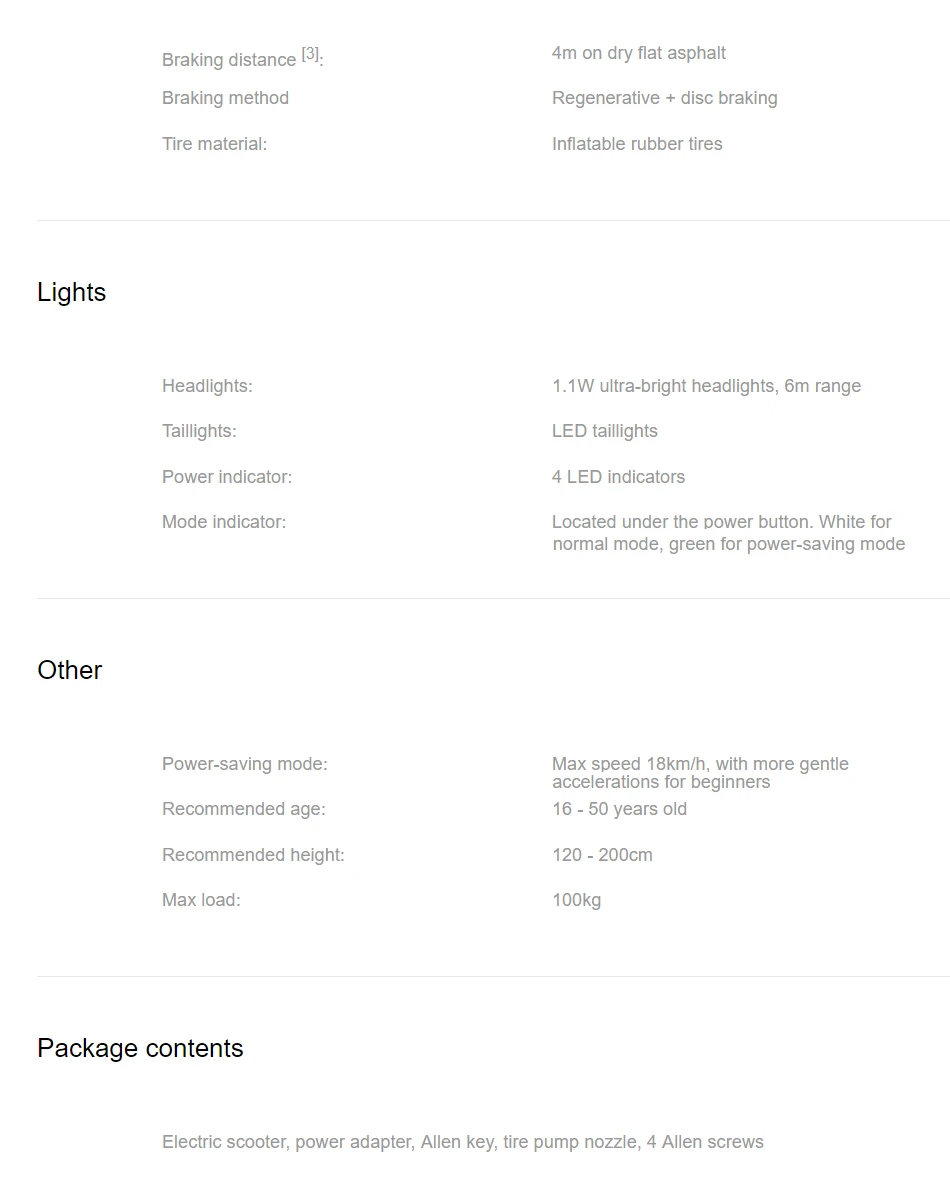Click the Mode indicator label

(x=224, y=522)
